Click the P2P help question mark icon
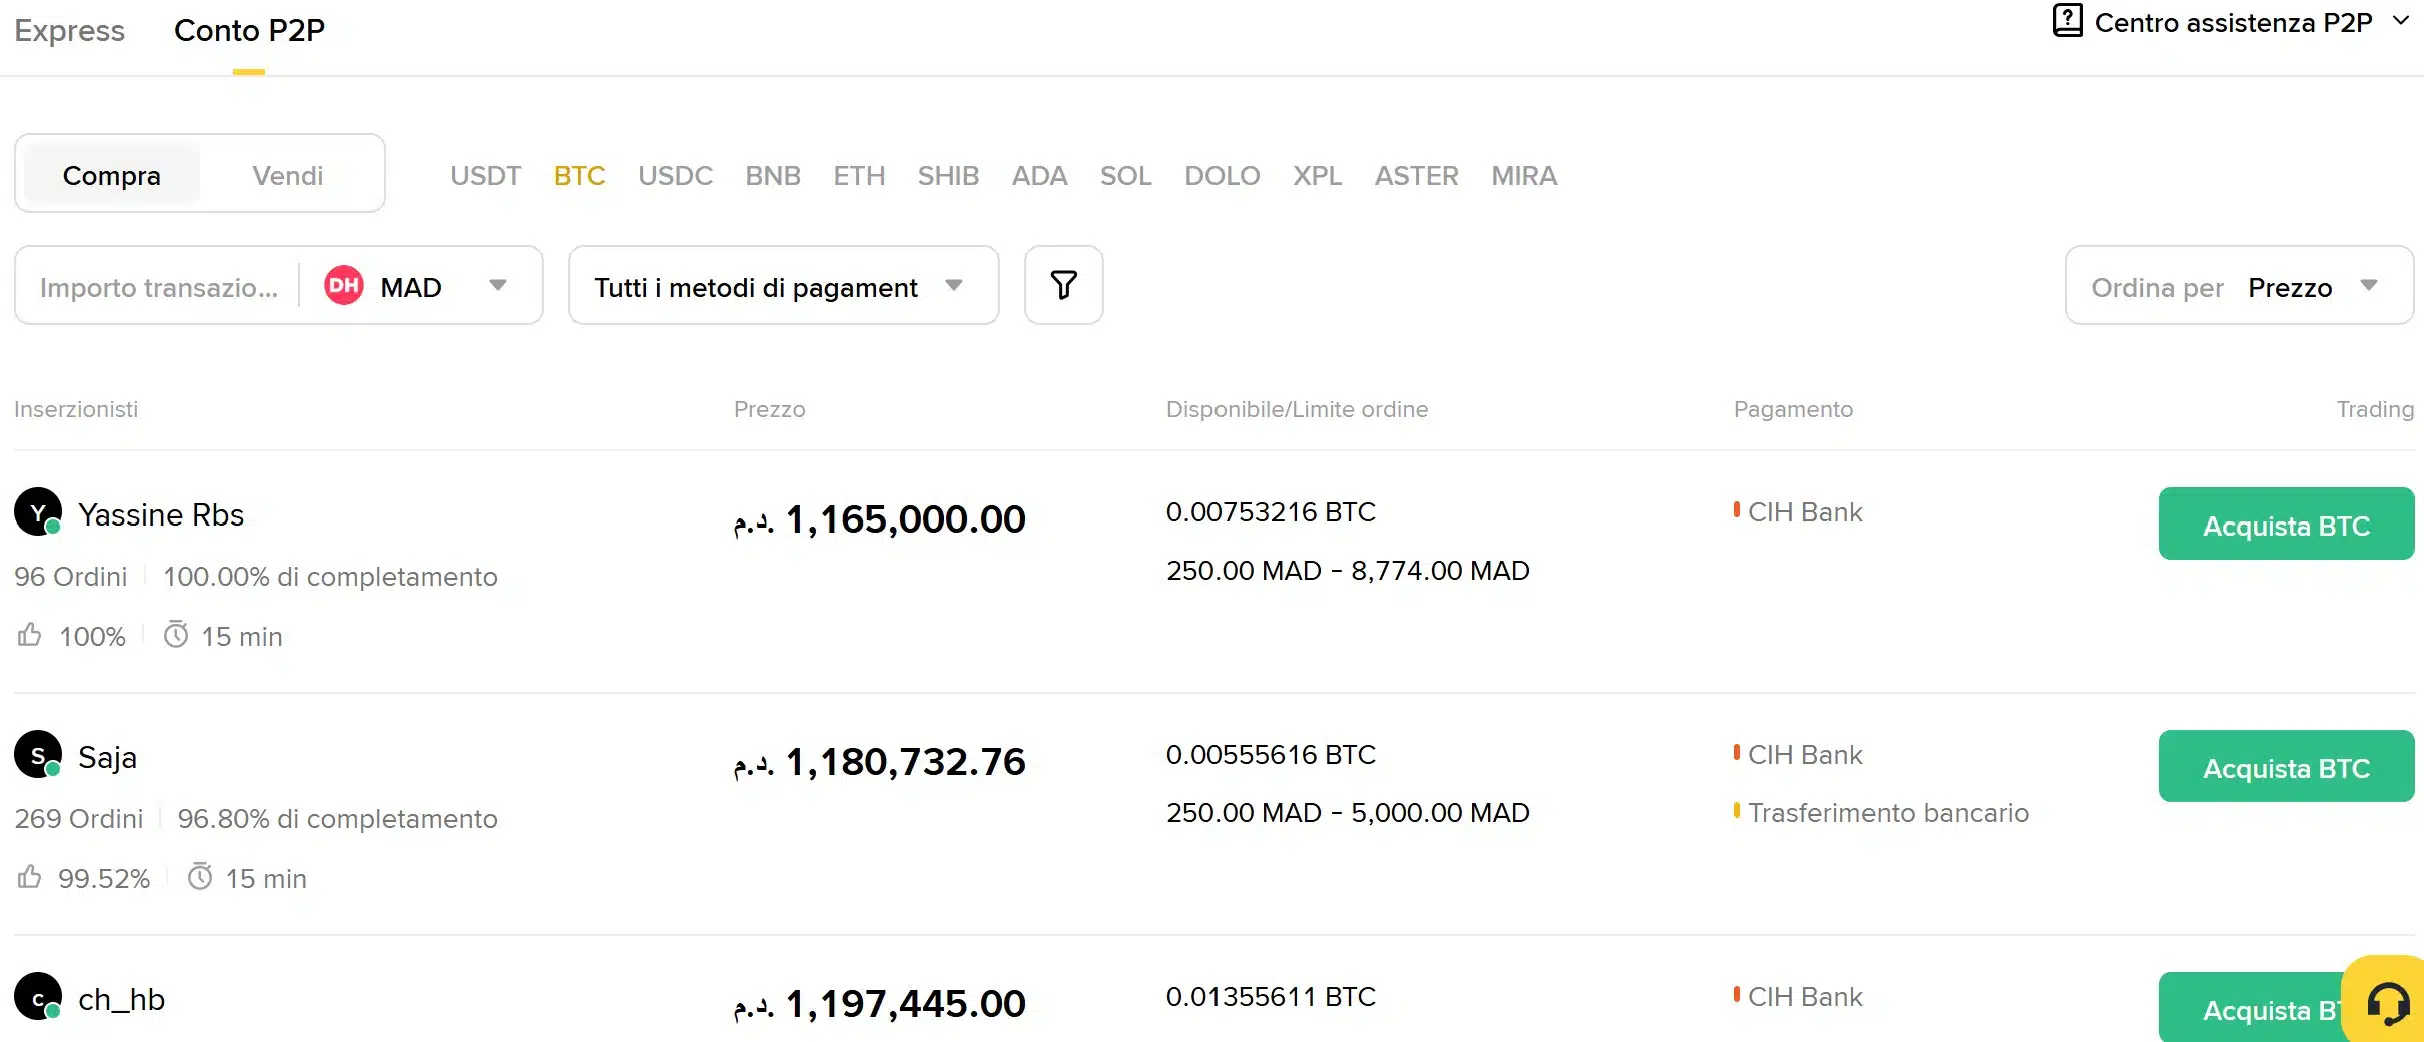The height and width of the screenshot is (1042, 2424). (x=2067, y=20)
